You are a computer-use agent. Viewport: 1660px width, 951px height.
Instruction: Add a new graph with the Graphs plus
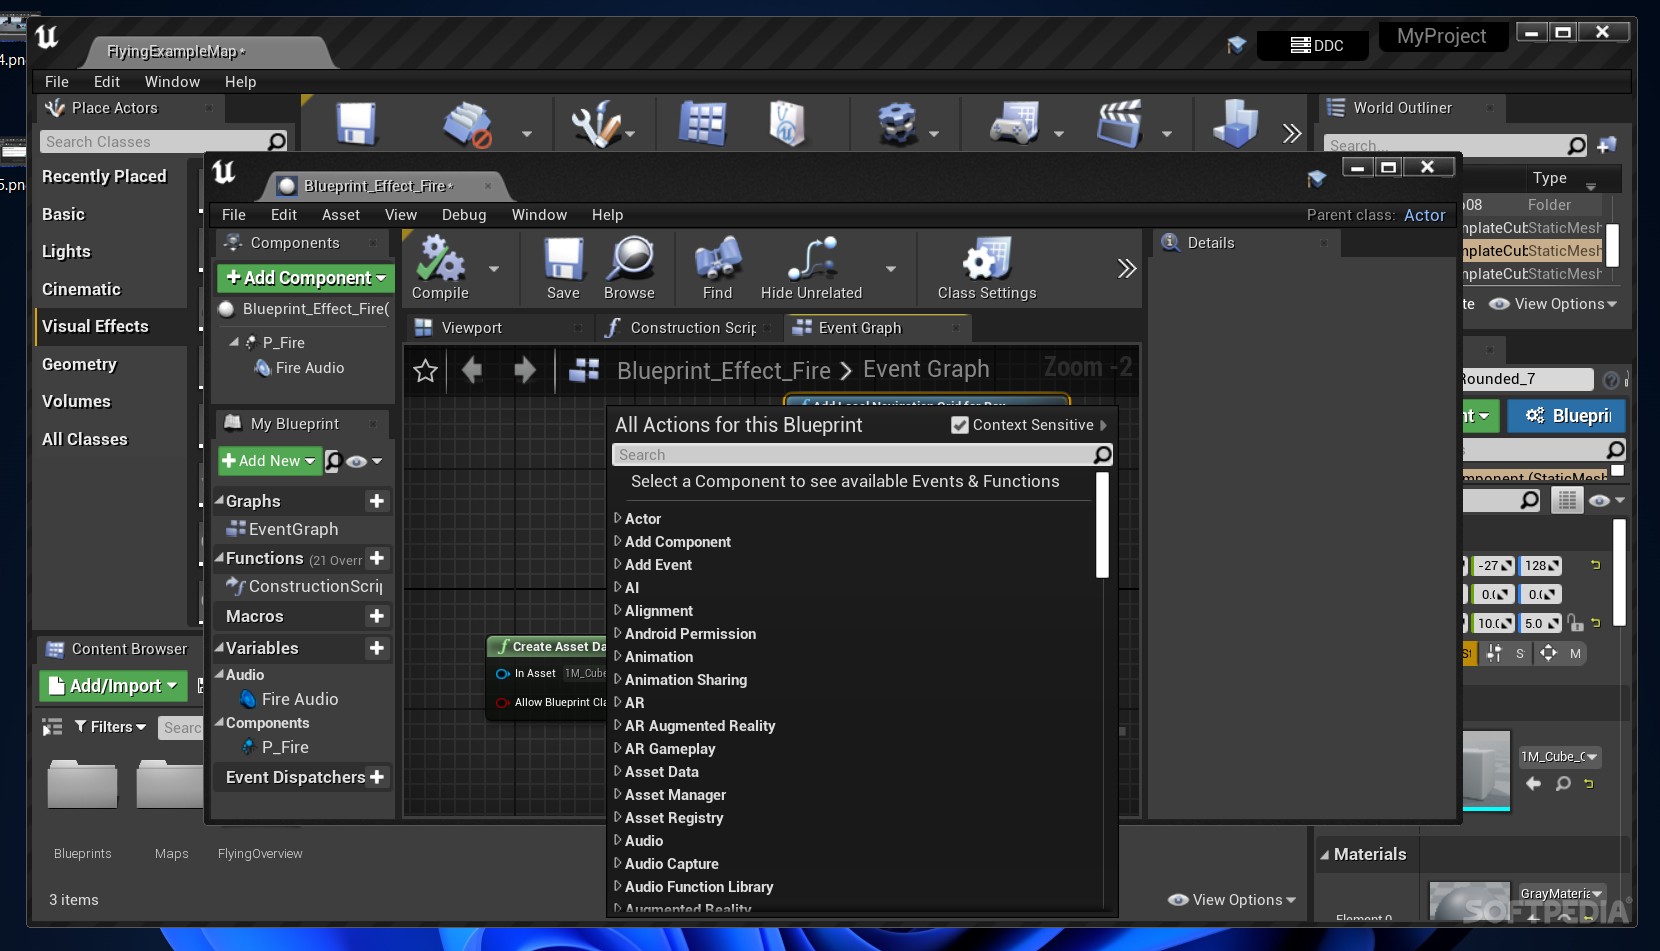pos(377,501)
